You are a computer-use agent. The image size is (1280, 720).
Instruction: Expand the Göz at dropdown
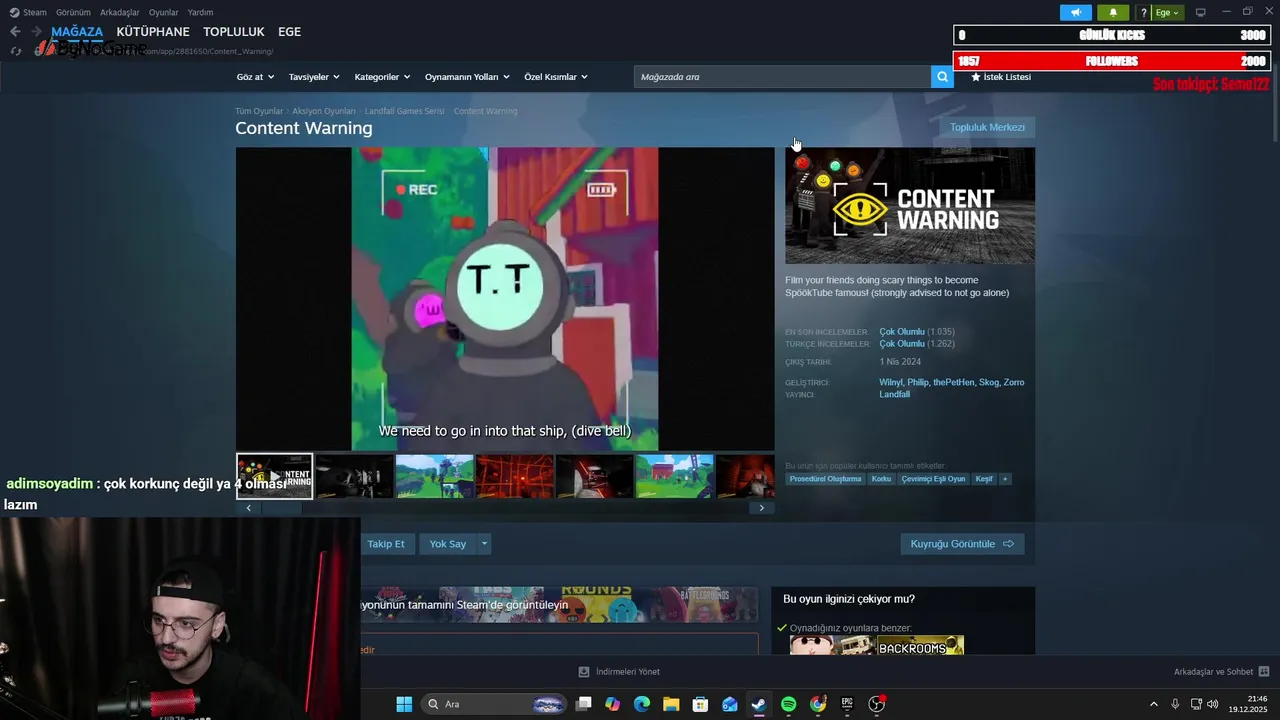tap(254, 77)
